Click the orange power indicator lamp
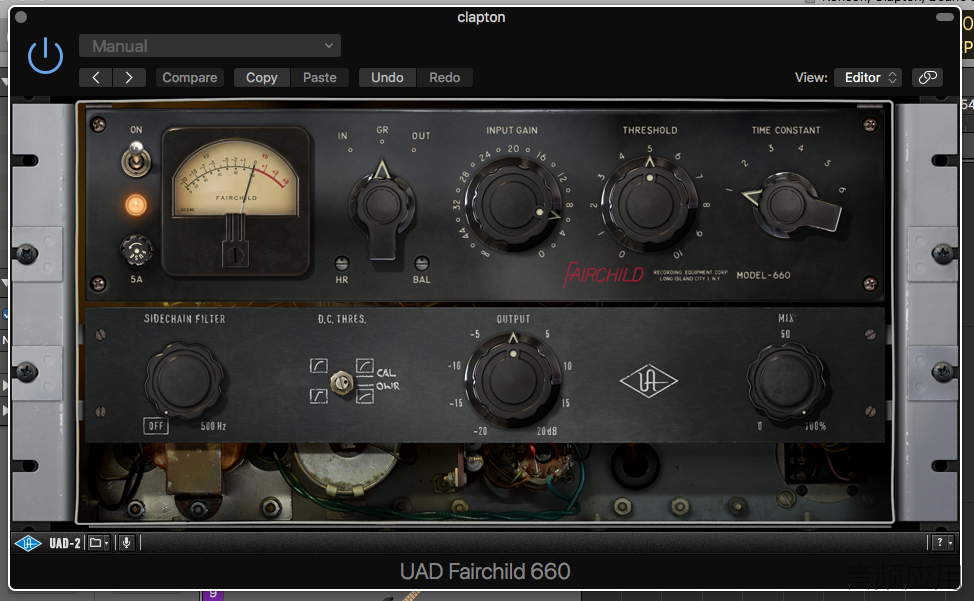The height and width of the screenshot is (601, 974). point(136,205)
